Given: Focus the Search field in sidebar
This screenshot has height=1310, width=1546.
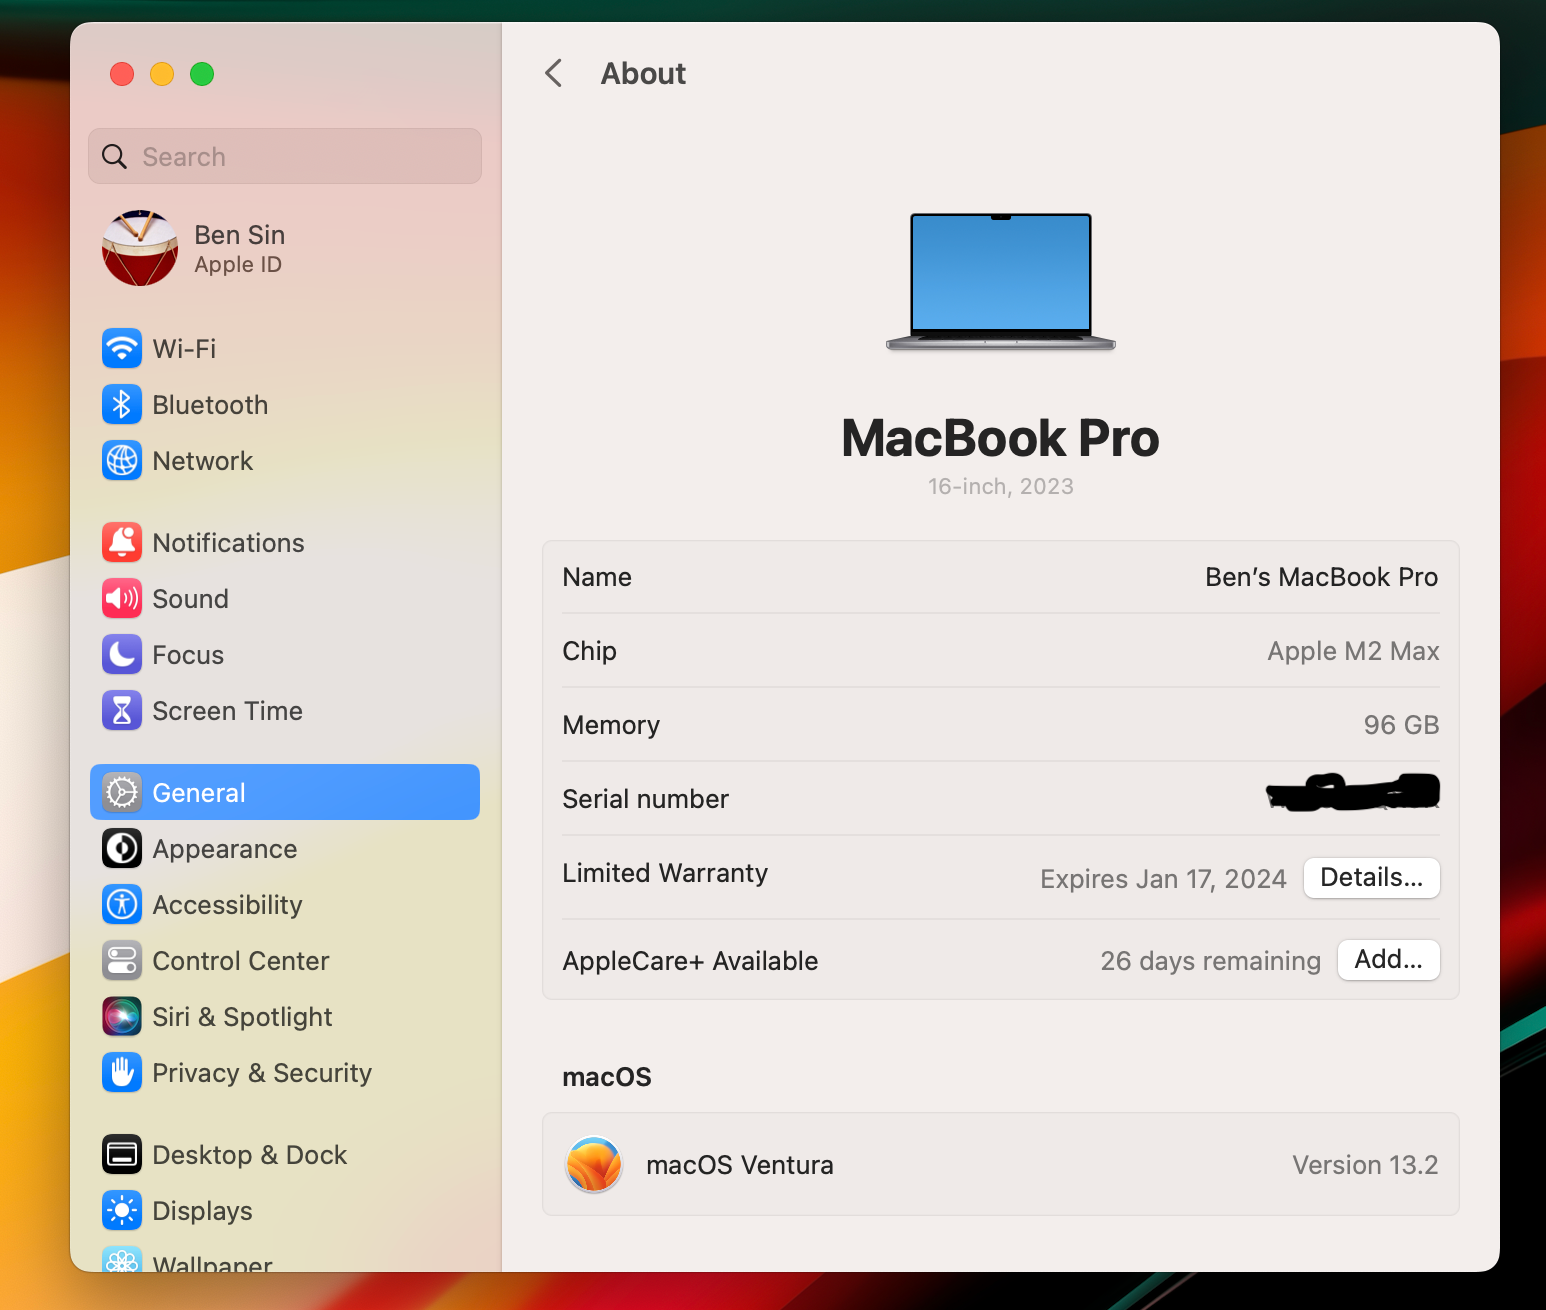Looking at the screenshot, I should 285,156.
